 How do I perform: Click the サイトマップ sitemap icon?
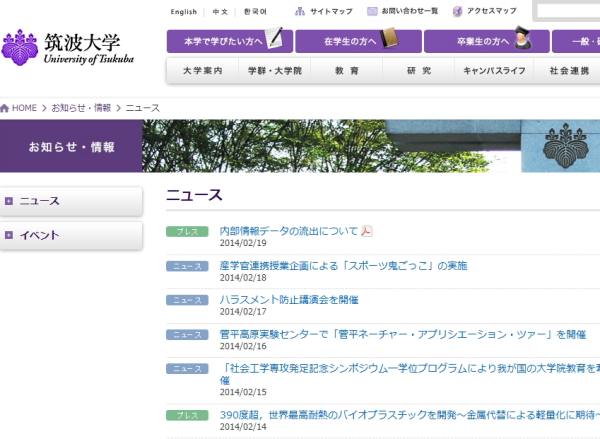[300, 12]
